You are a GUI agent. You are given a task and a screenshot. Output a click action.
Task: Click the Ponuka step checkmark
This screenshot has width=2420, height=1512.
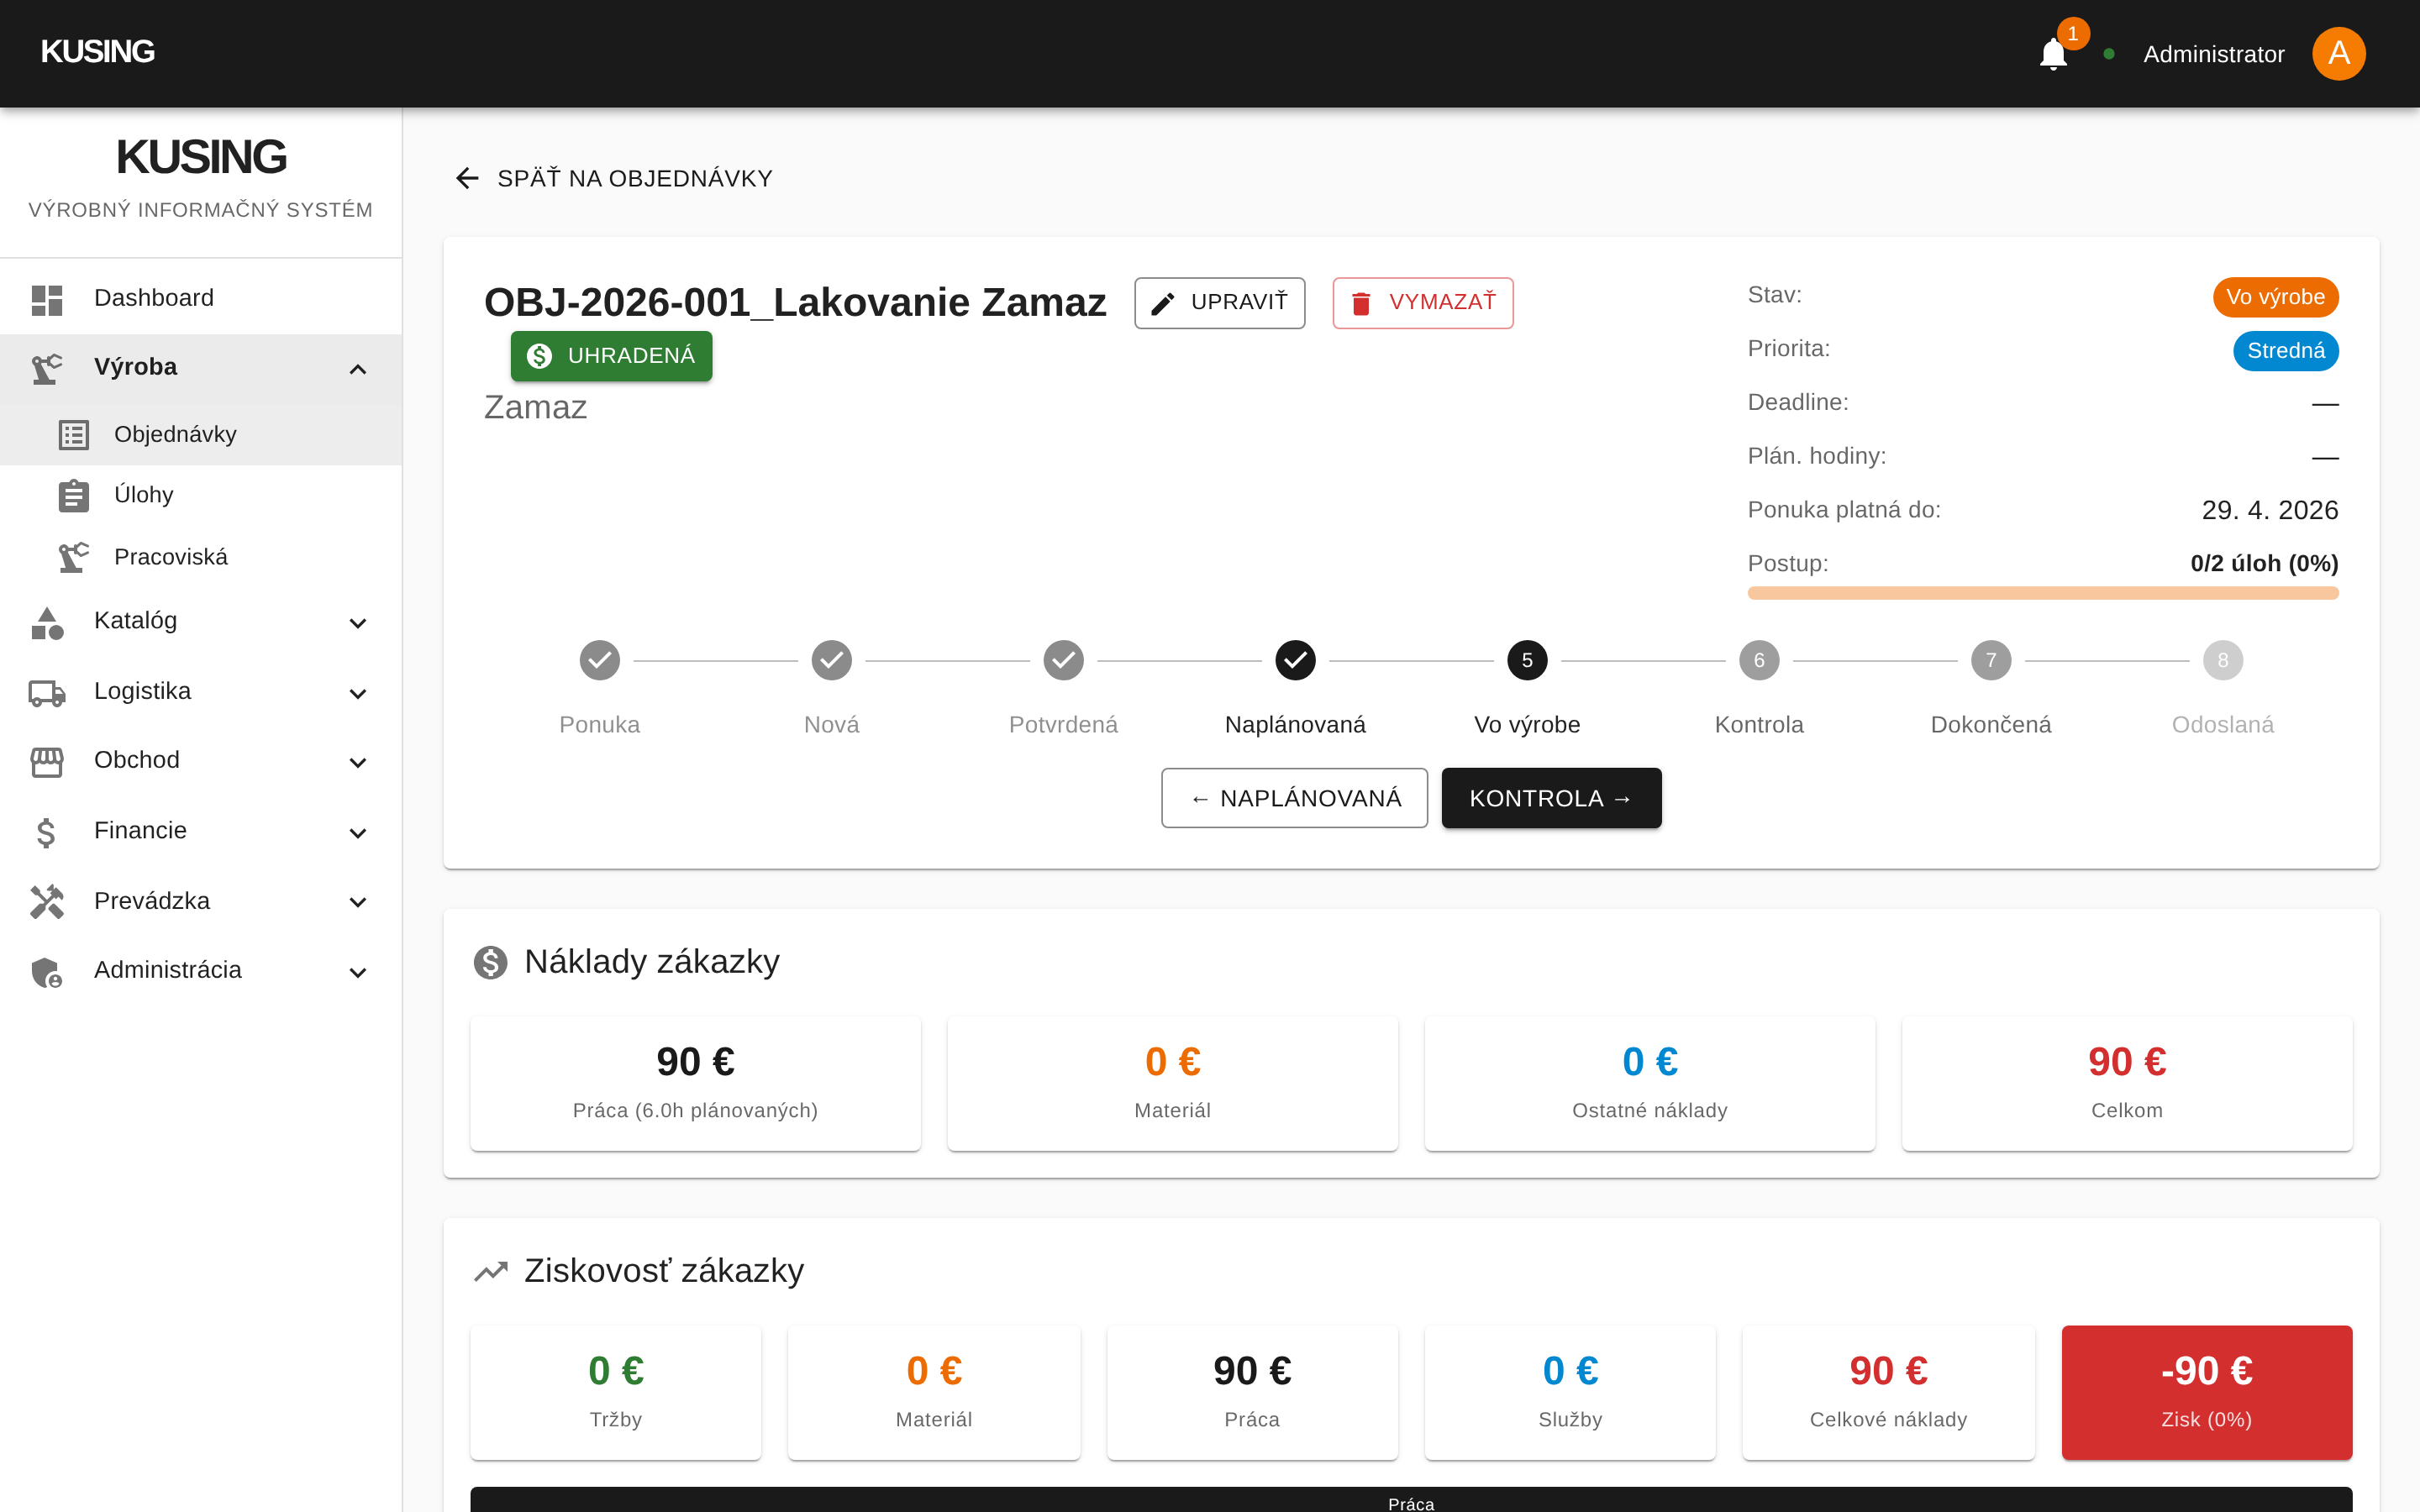tap(600, 660)
